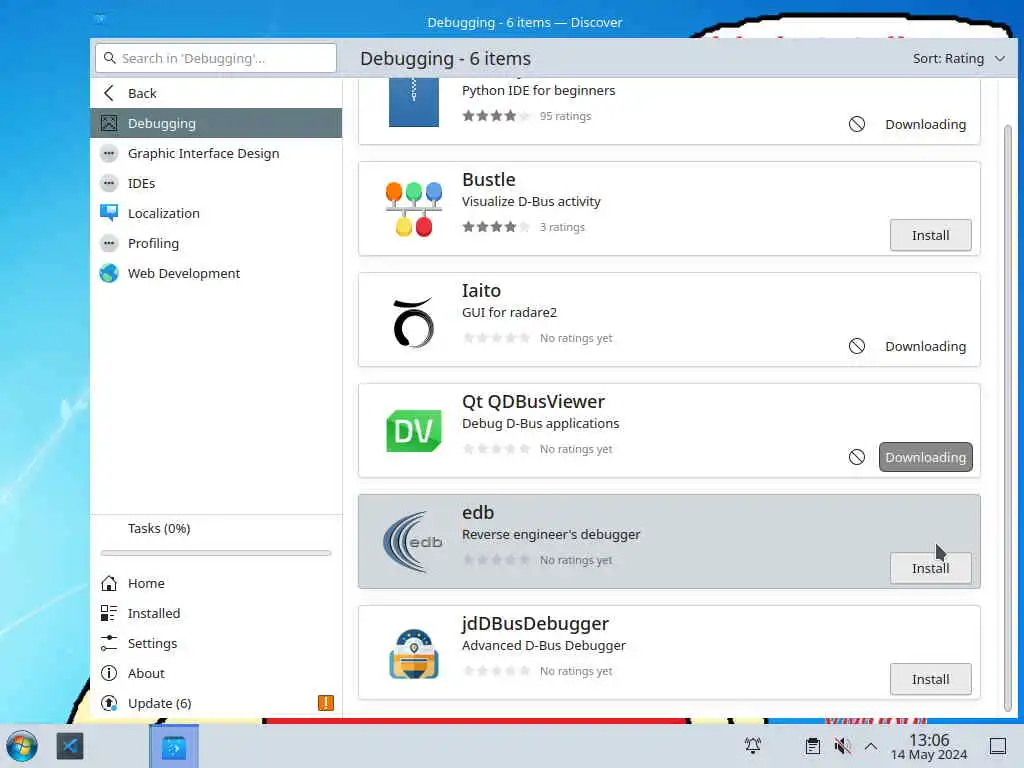Go Back in the sidebar
The image size is (1024, 768).
216,93
